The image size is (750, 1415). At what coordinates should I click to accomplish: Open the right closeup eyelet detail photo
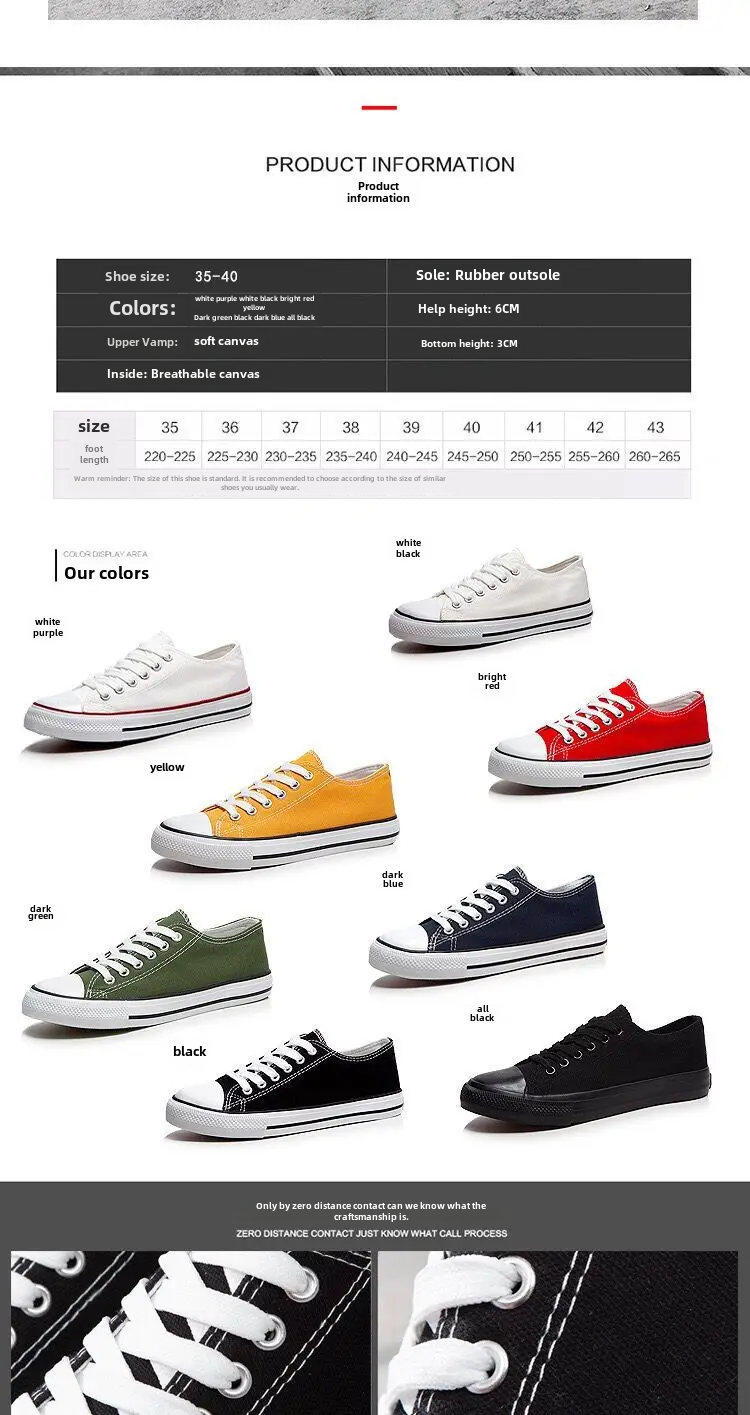(x=558, y=1332)
